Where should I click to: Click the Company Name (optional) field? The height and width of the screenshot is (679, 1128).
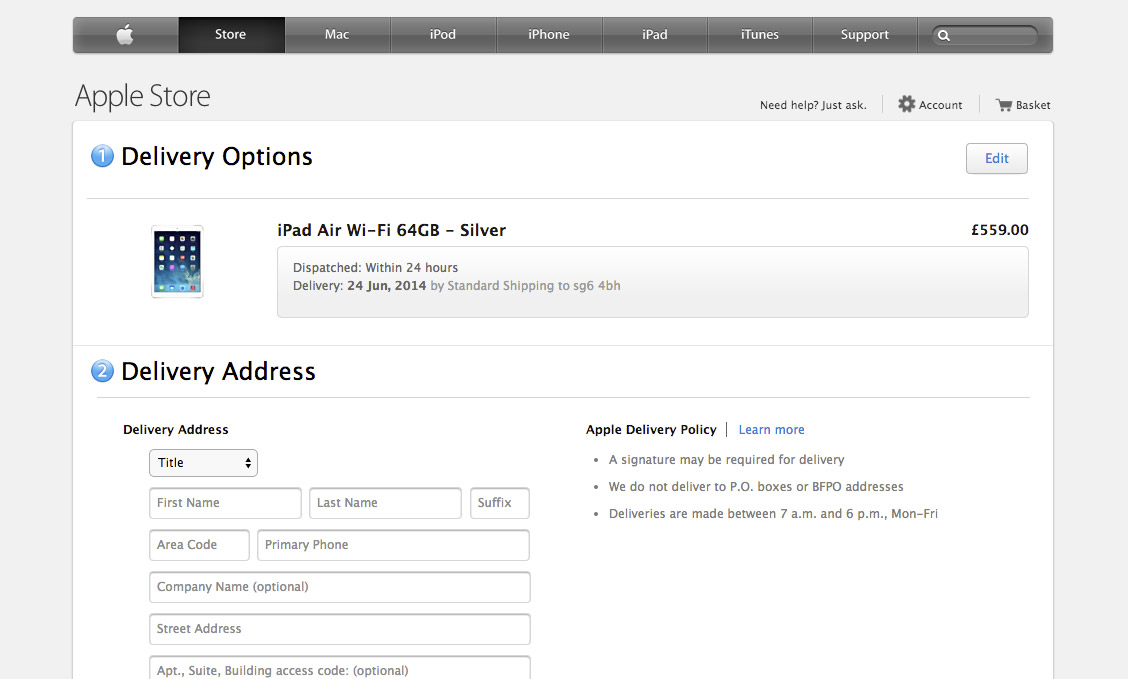pyautogui.click(x=340, y=587)
